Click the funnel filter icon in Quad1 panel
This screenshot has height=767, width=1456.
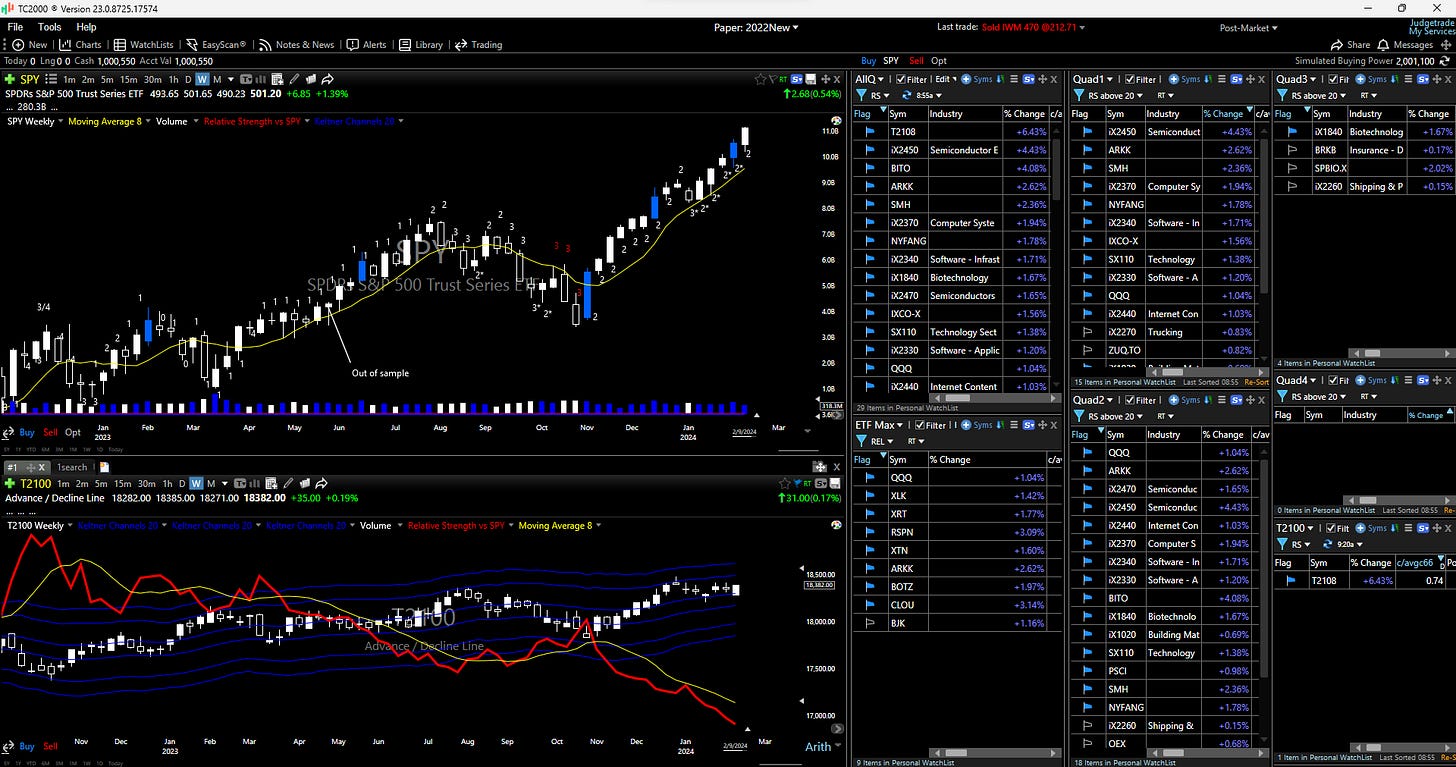(1079, 95)
